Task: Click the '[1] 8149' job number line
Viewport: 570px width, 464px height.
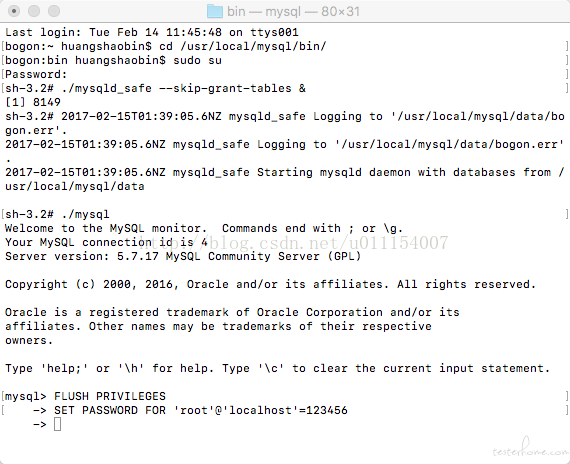Action: tap(33, 102)
